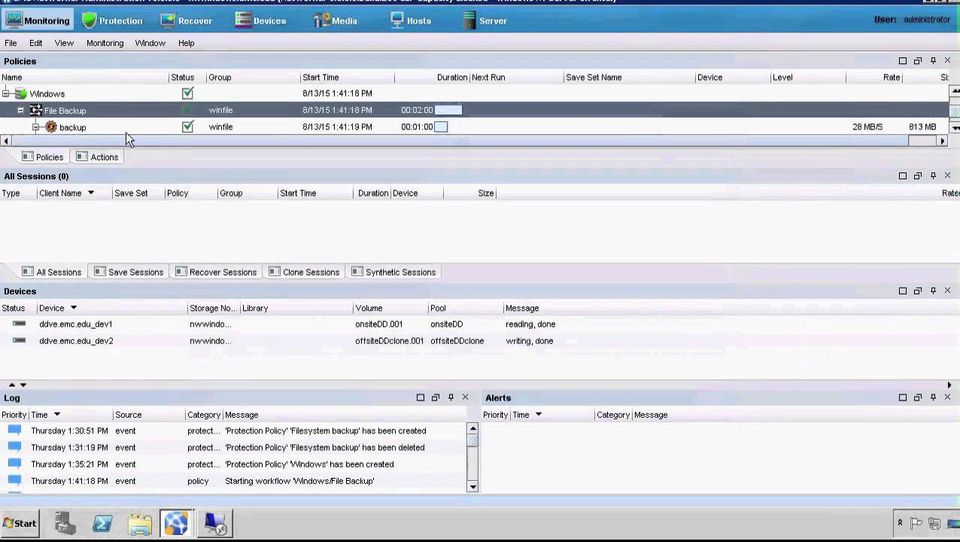Screen dimensions: 960x542
Task: Select the backup action icon
Action: tap(51, 127)
